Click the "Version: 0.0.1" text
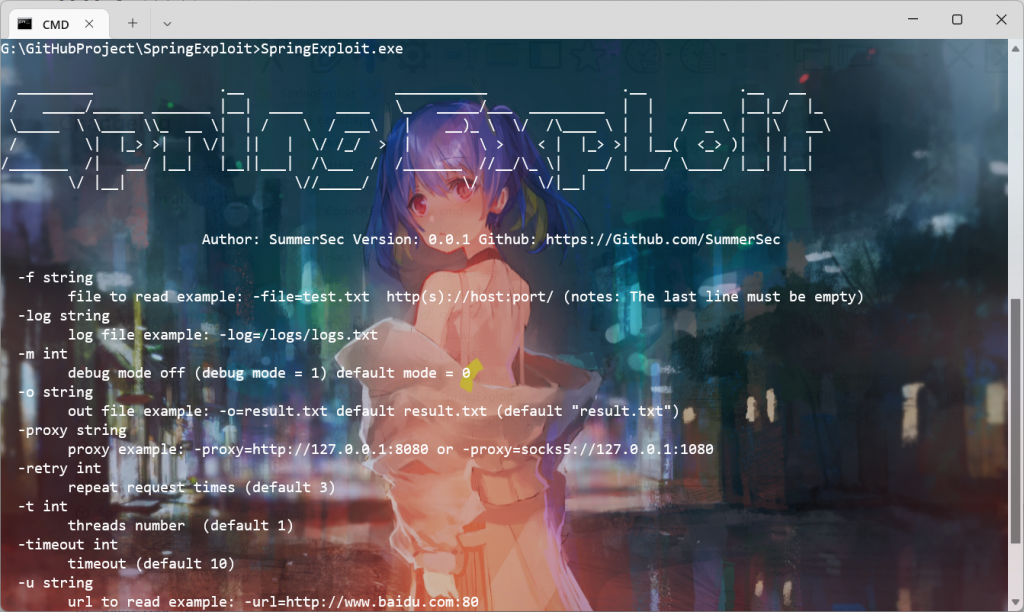 [411, 240]
